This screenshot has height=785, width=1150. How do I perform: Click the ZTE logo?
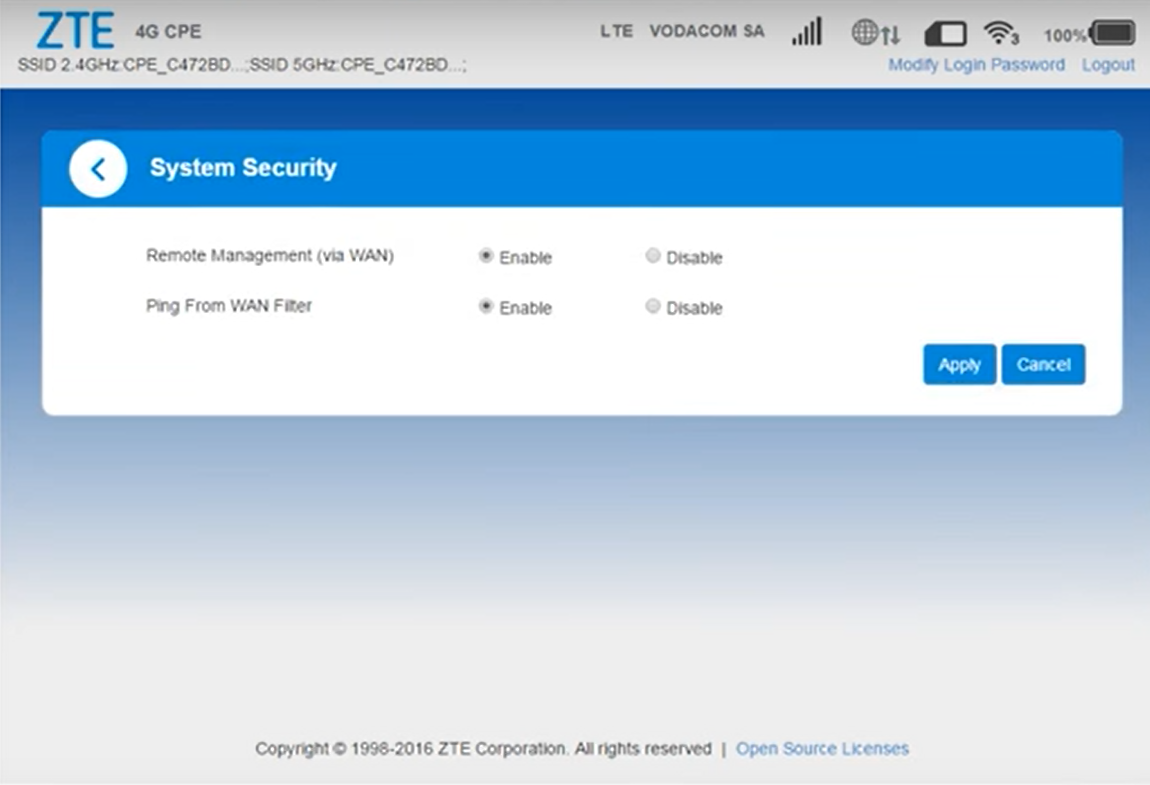(x=75, y=30)
